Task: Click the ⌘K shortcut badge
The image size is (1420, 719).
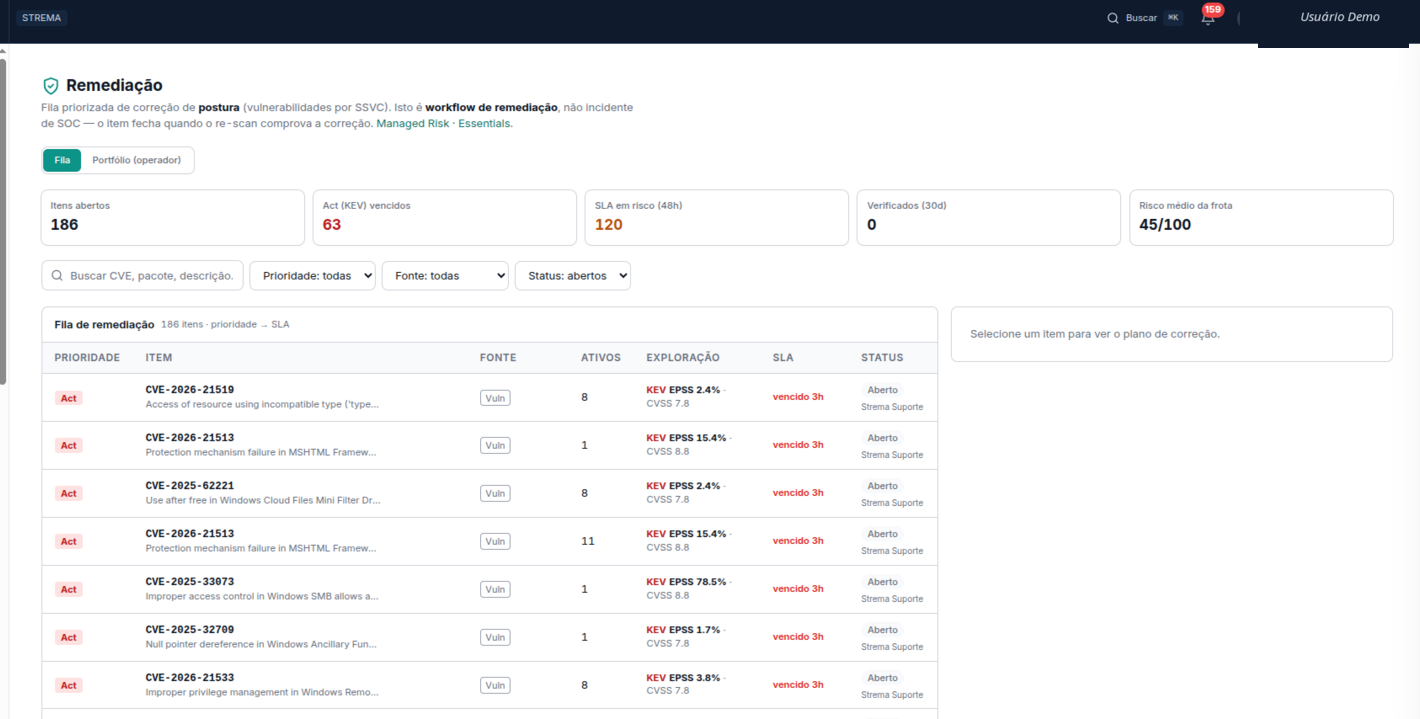Action: (1173, 18)
